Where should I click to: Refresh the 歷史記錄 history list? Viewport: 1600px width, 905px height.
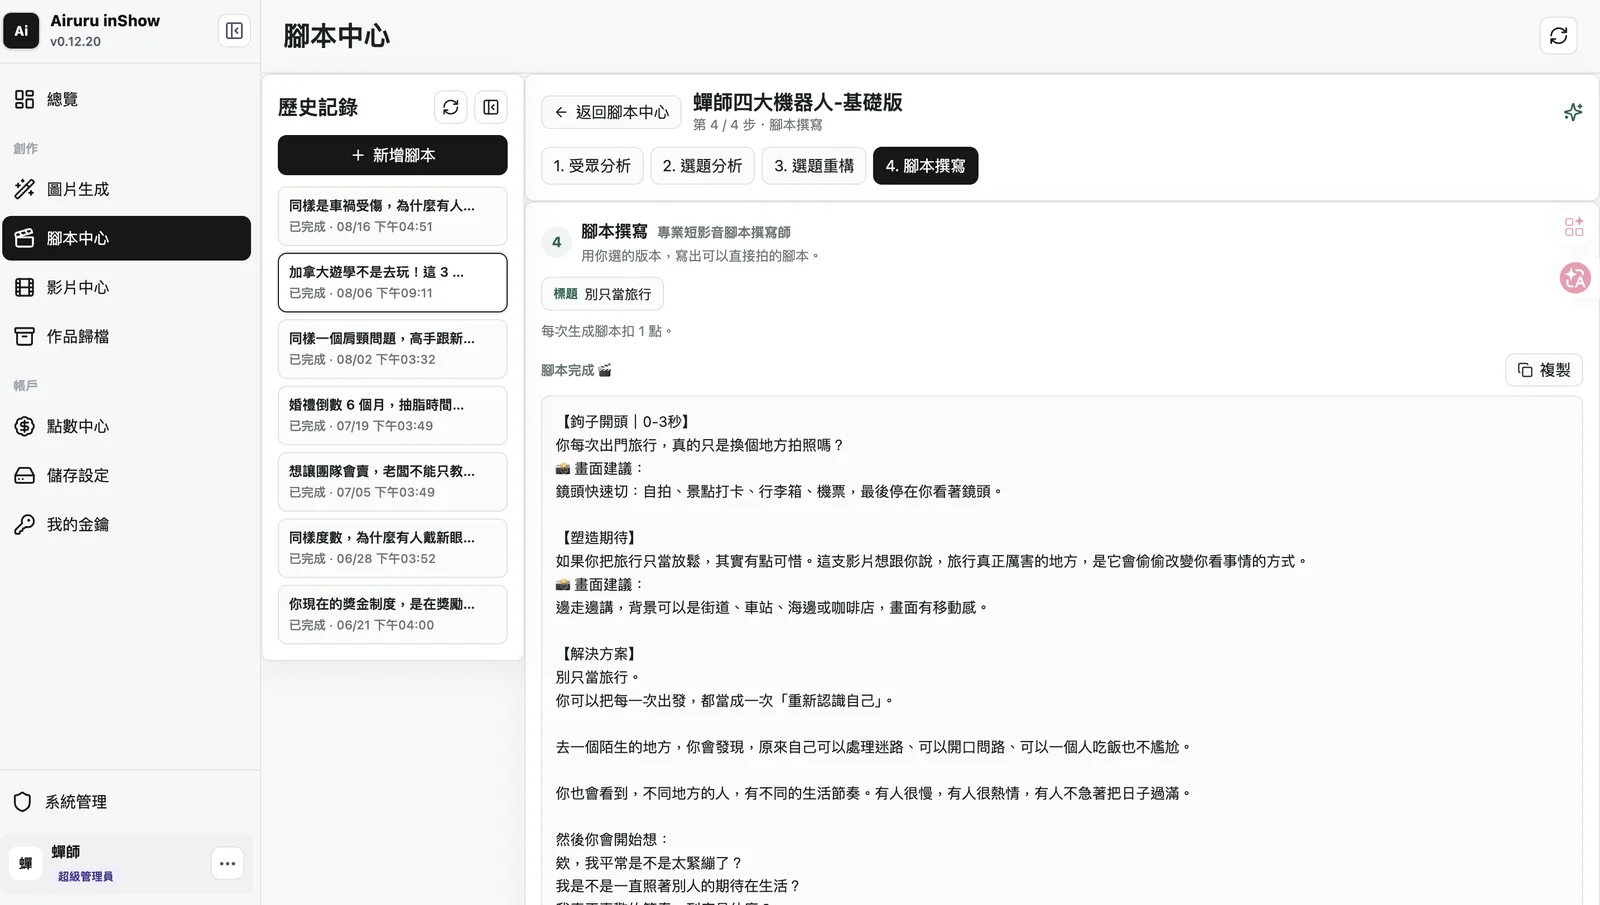pyautogui.click(x=451, y=107)
